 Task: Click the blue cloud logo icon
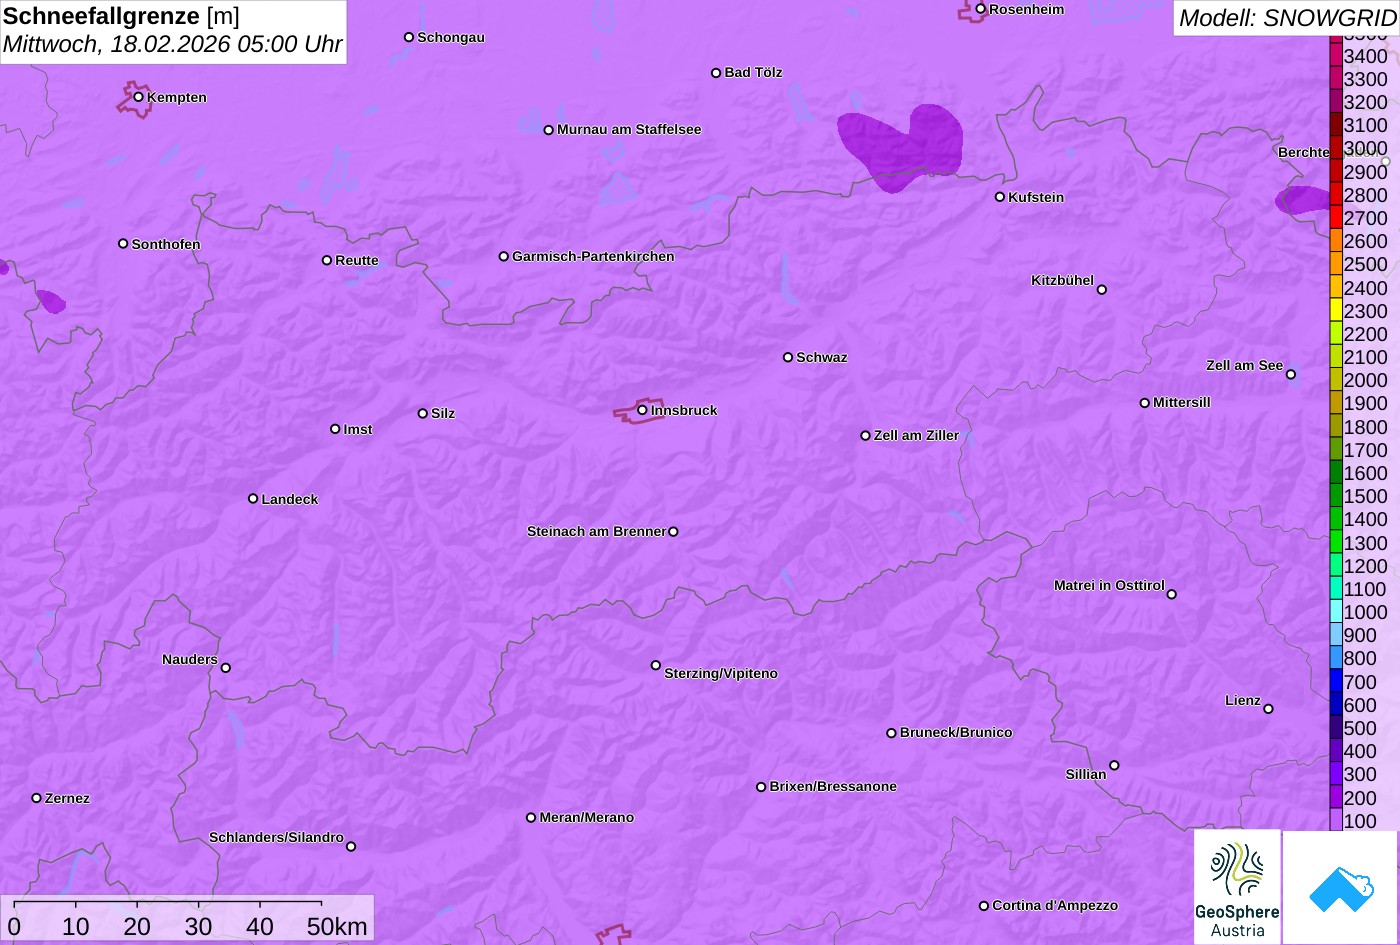pyautogui.click(x=1341, y=887)
